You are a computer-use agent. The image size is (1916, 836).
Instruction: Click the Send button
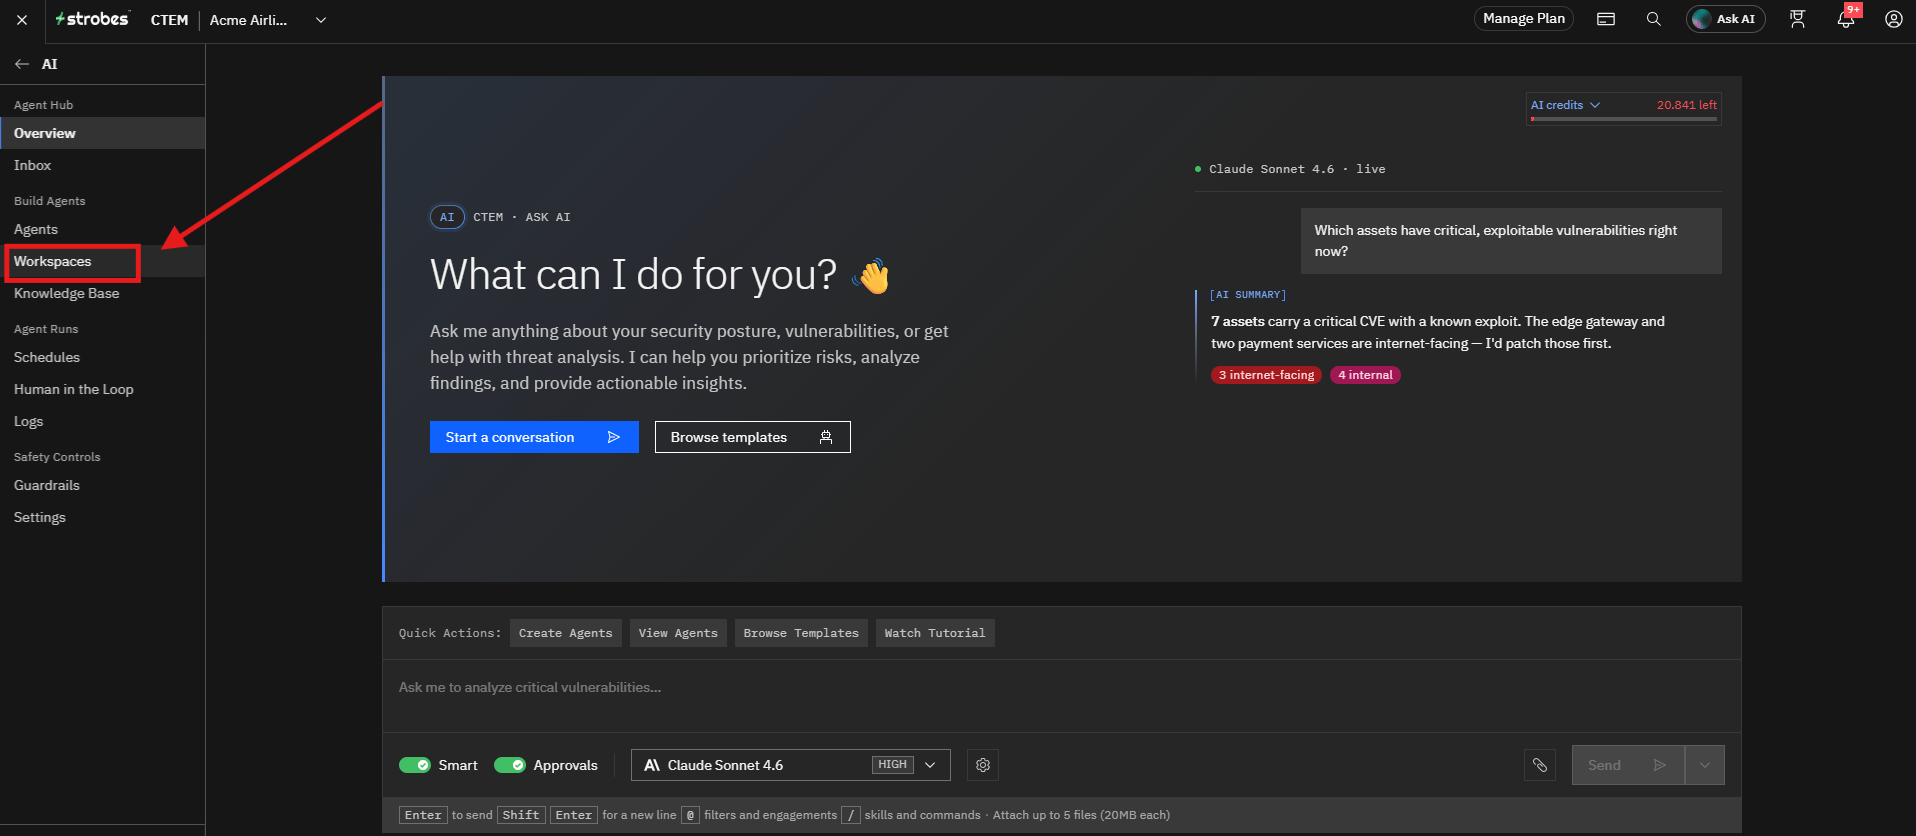point(1628,765)
